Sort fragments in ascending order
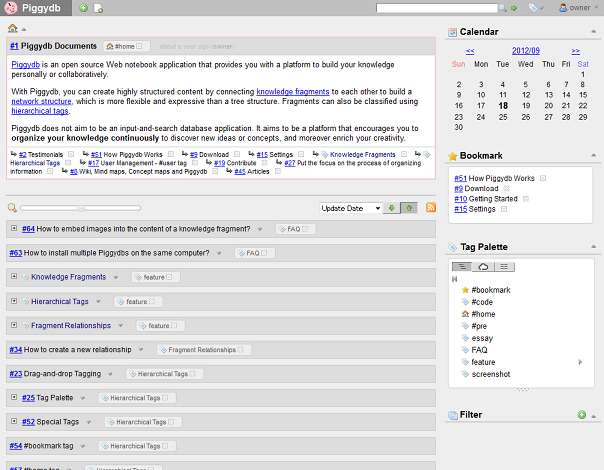The image size is (604, 470). 409,208
